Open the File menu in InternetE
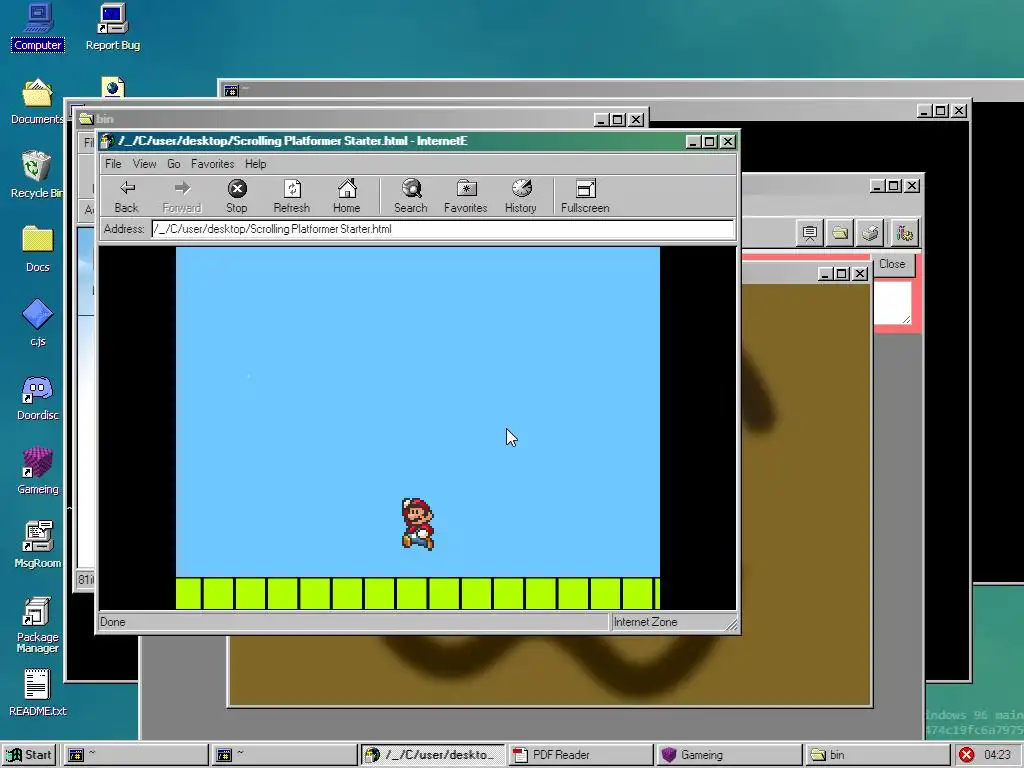This screenshot has height=768, width=1024. pyautogui.click(x=113, y=164)
